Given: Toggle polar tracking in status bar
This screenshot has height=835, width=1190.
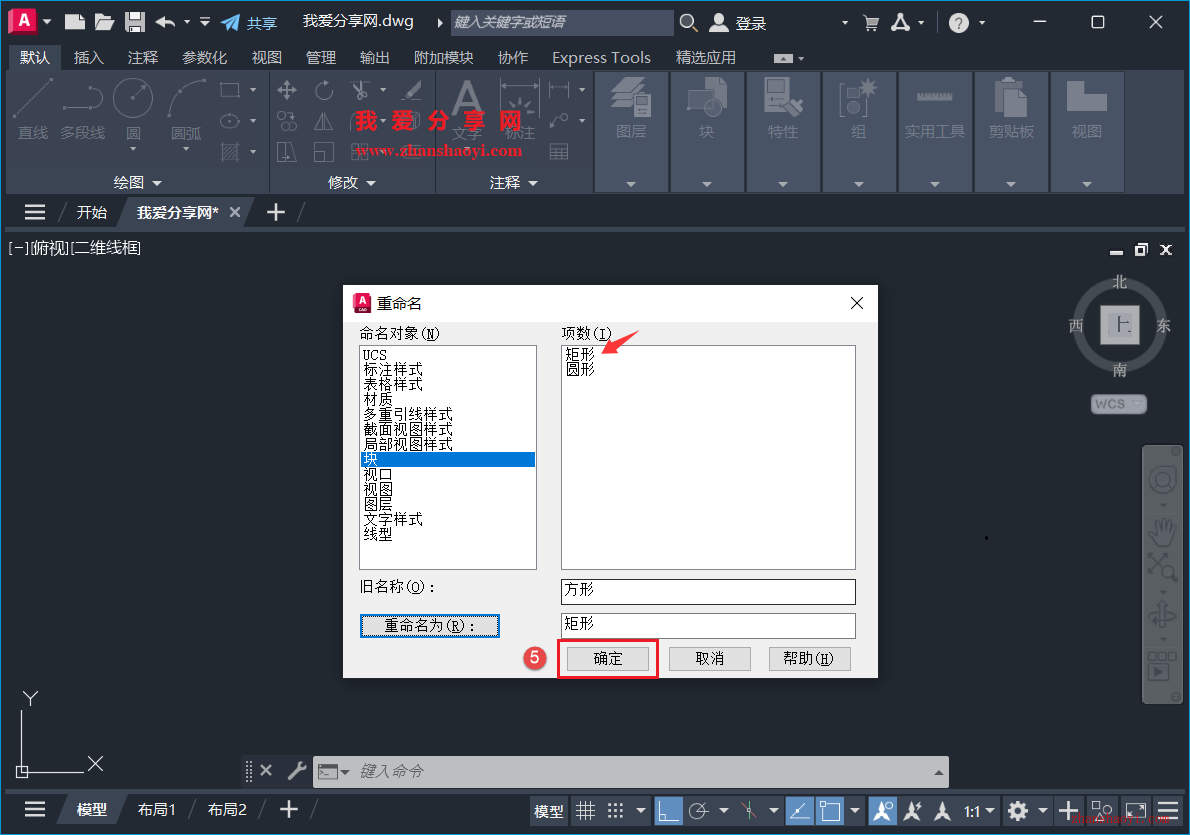Looking at the screenshot, I should click(x=698, y=811).
